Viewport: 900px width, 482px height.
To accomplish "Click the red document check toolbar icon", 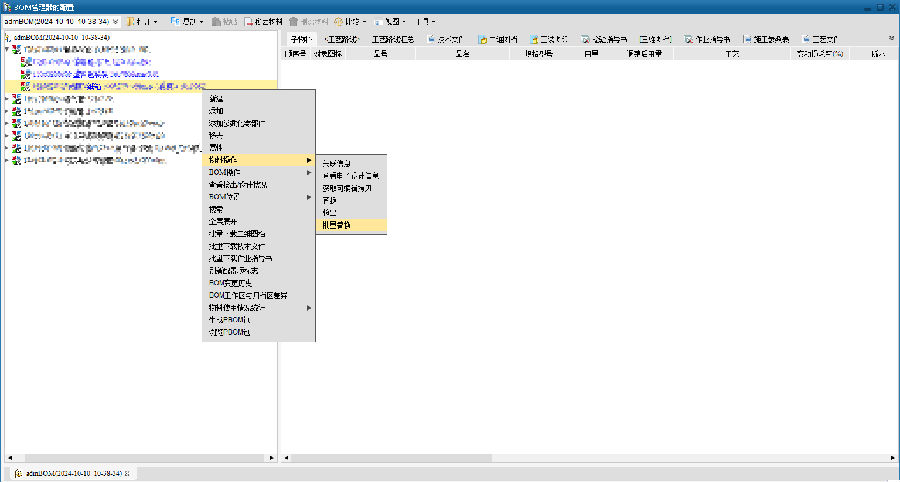I will [x=250, y=21].
